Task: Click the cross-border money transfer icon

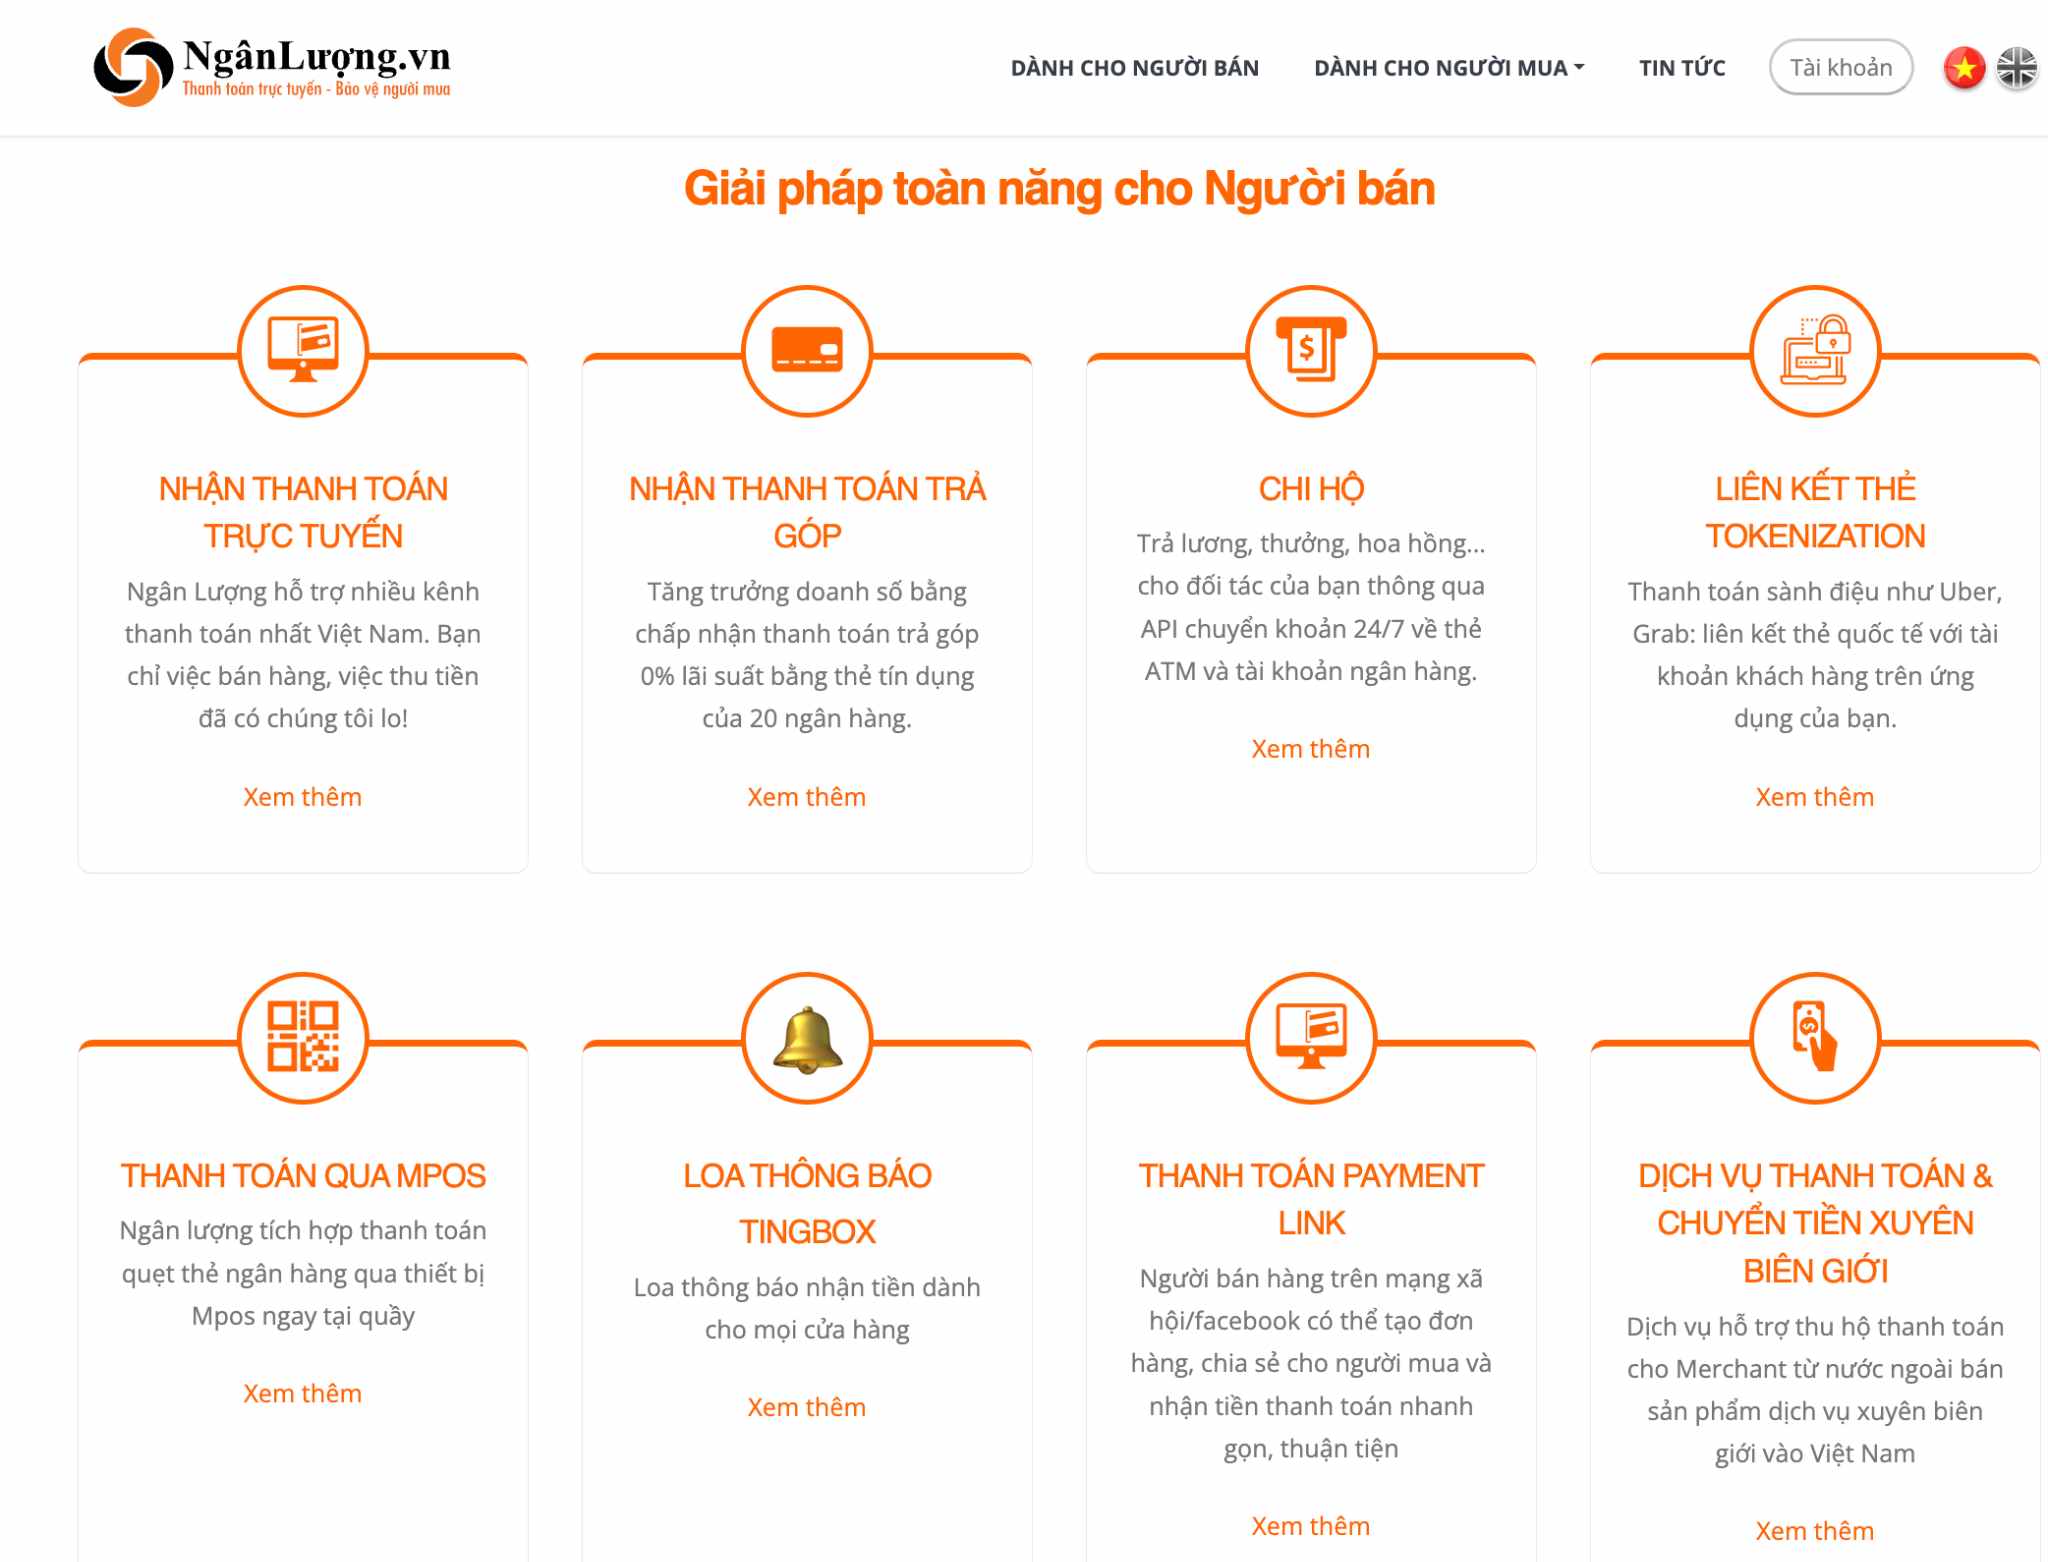Action: 1815,1037
